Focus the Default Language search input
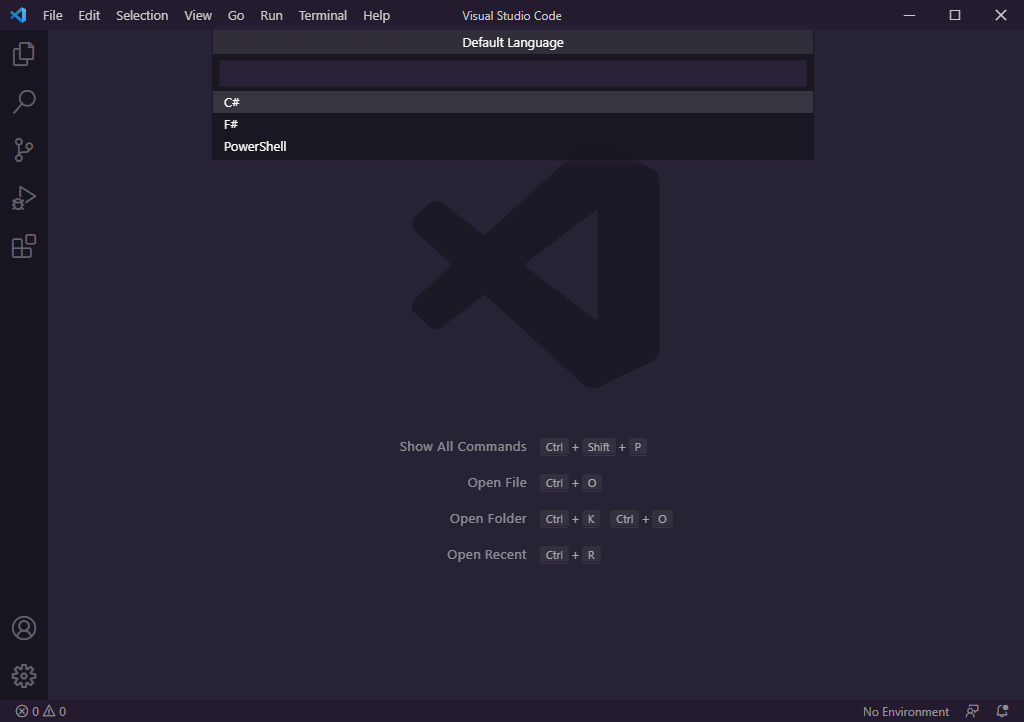Image resolution: width=1024 pixels, height=722 pixels. tap(512, 73)
